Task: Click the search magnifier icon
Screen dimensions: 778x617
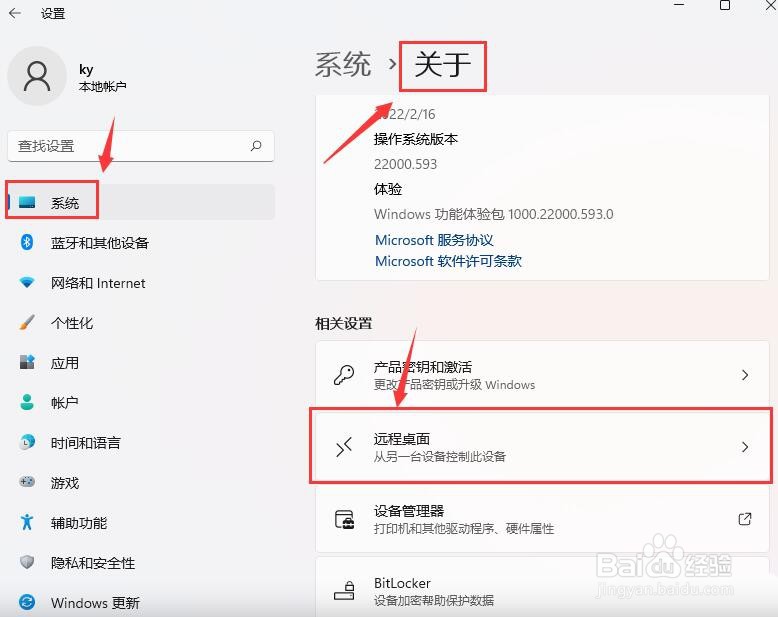Action: tap(256, 146)
